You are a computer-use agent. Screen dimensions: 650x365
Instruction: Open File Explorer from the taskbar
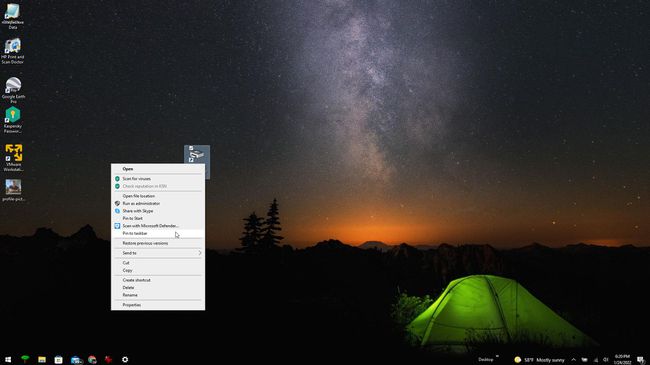(x=42, y=360)
